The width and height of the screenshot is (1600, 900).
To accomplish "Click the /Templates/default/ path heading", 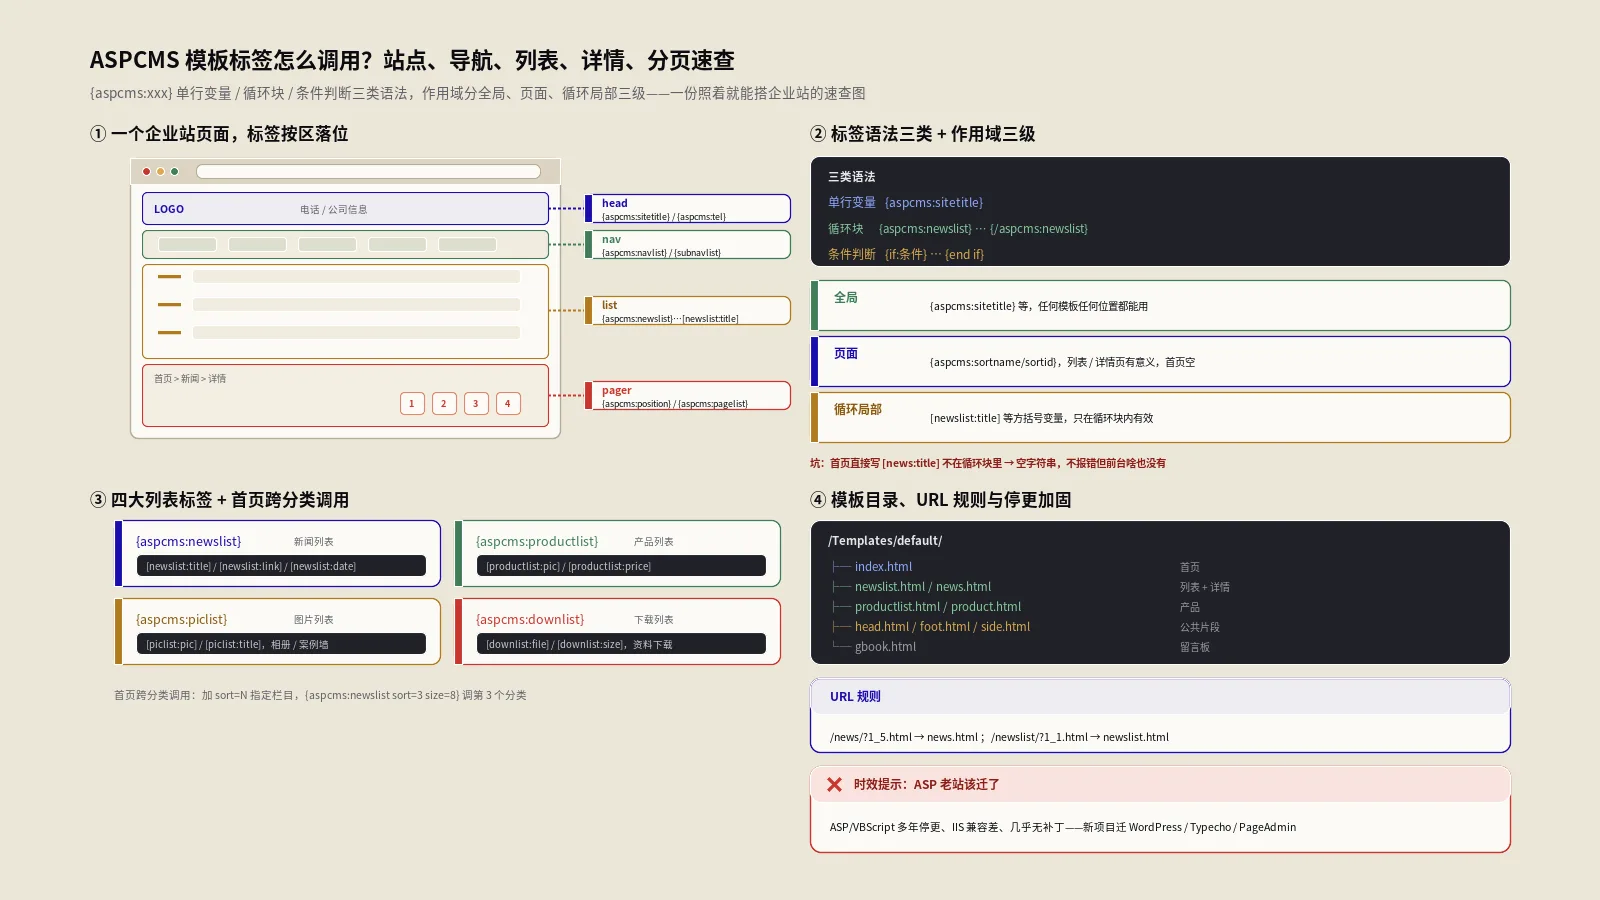I will click(x=885, y=541).
